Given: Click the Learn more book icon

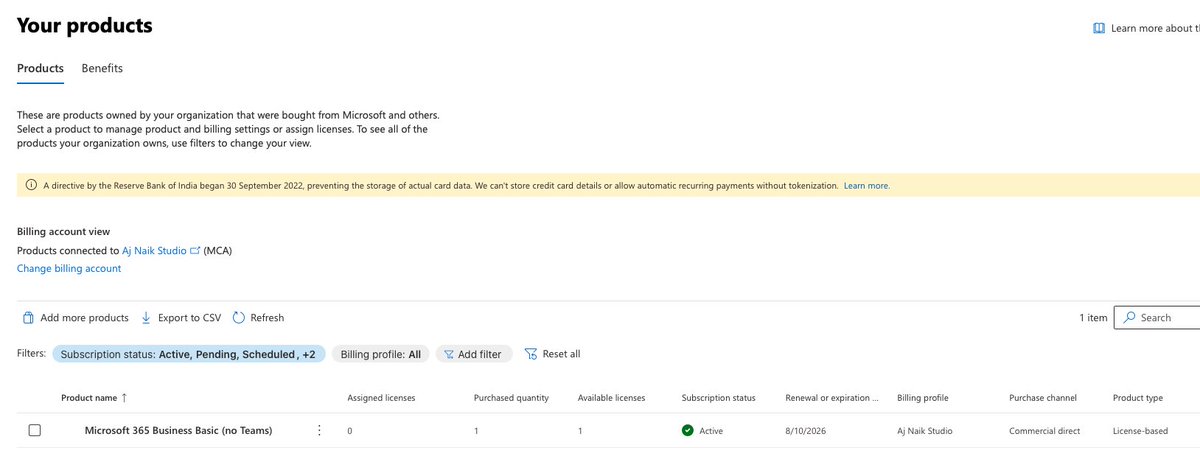Looking at the screenshot, I should [1099, 28].
